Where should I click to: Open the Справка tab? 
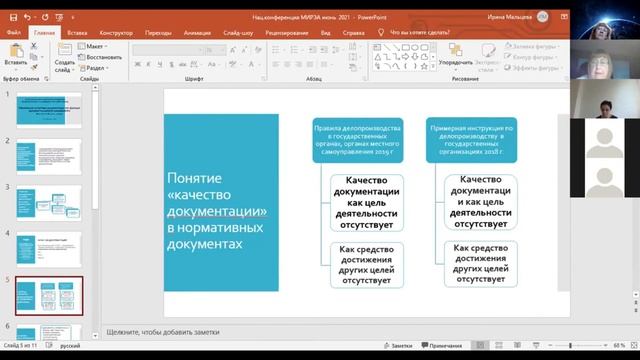coord(353,33)
